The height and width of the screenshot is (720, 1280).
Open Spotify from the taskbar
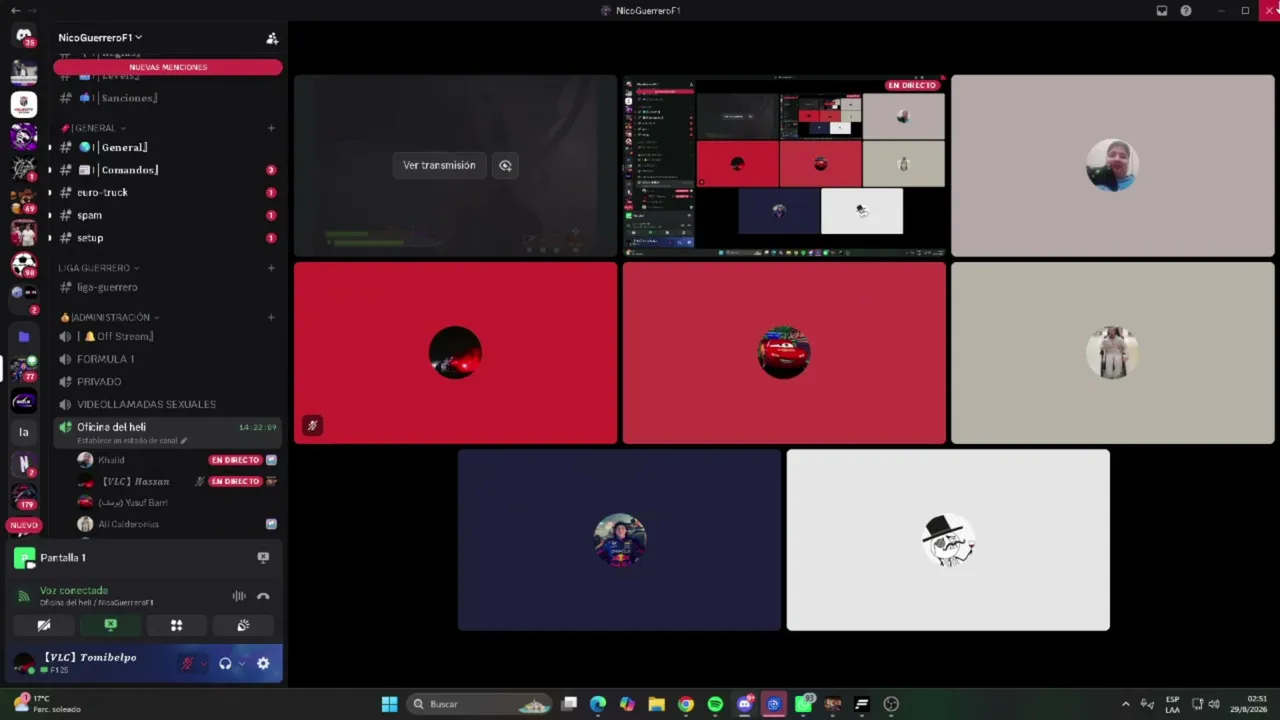click(715, 704)
